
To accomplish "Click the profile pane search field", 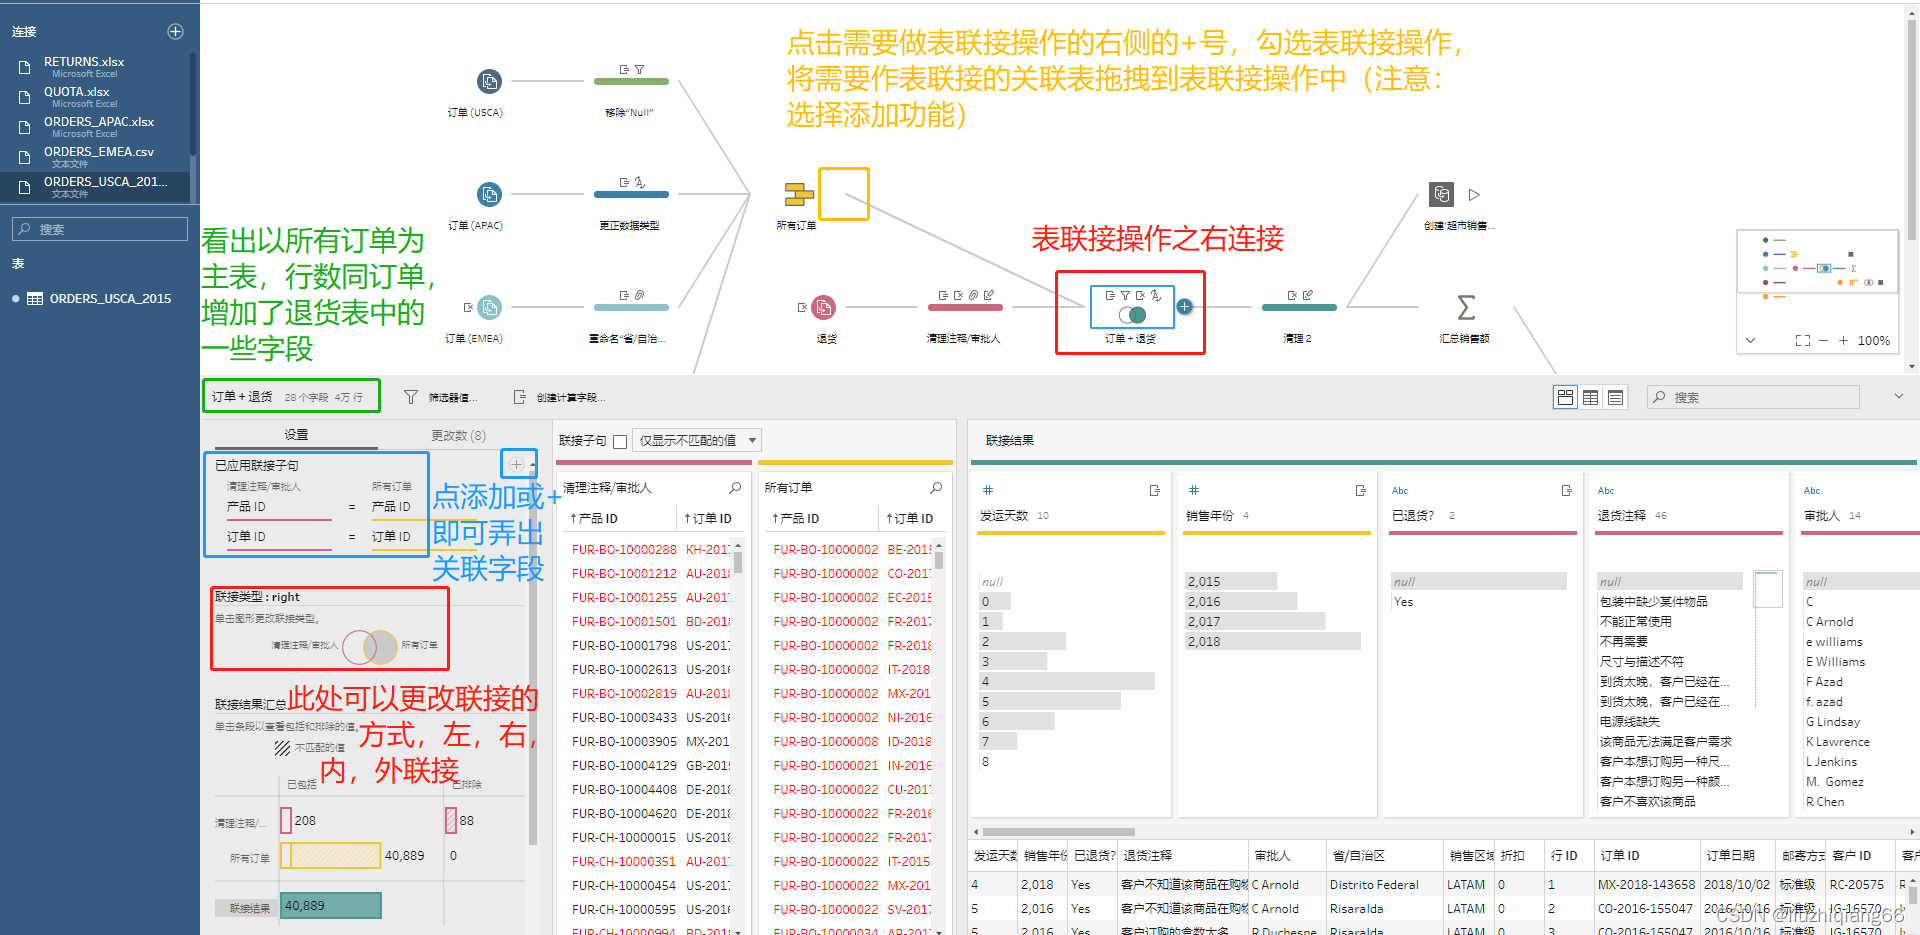I will (1753, 397).
